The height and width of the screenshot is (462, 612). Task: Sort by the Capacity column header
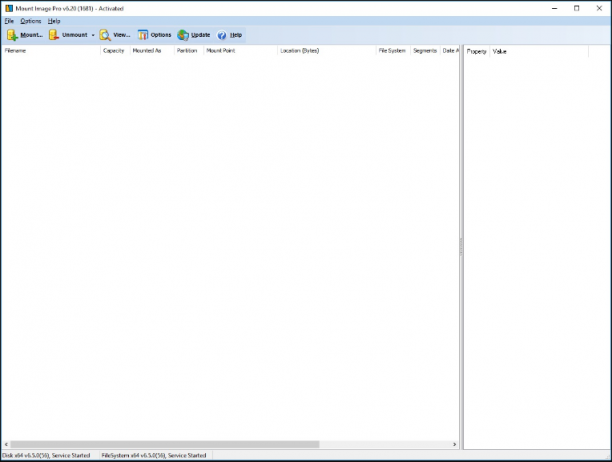[x=115, y=51]
